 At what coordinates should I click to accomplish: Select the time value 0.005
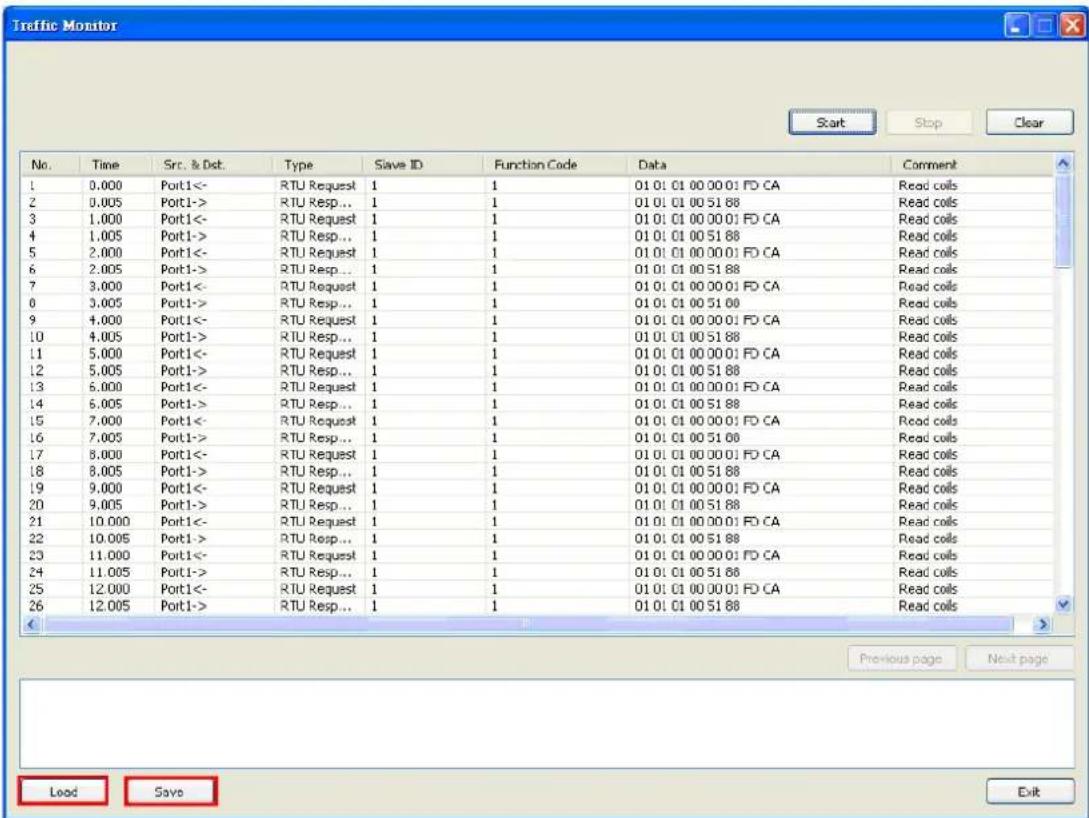(x=106, y=203)
